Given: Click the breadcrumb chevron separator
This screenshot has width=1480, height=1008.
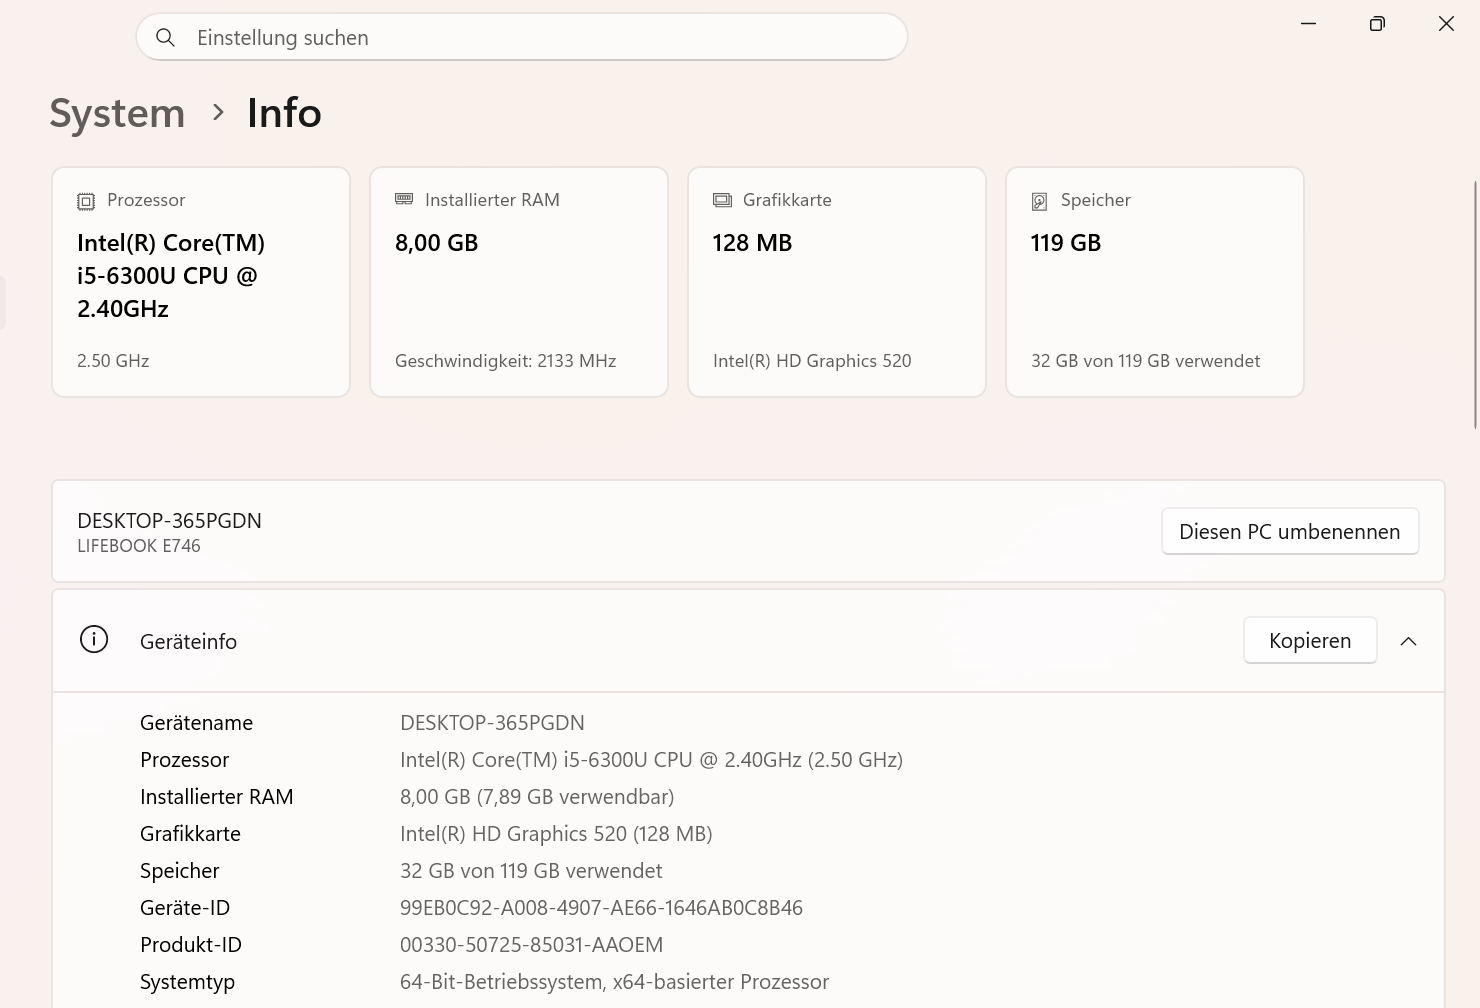Looking at the screenshot, I should pos(218,113).
